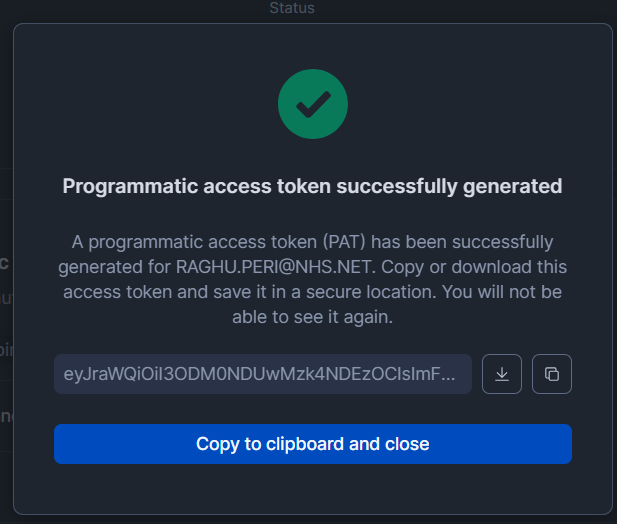This screenshot has width=617, height=524.
Task: Copy the token using the copy icon
Action: [552, 374]
